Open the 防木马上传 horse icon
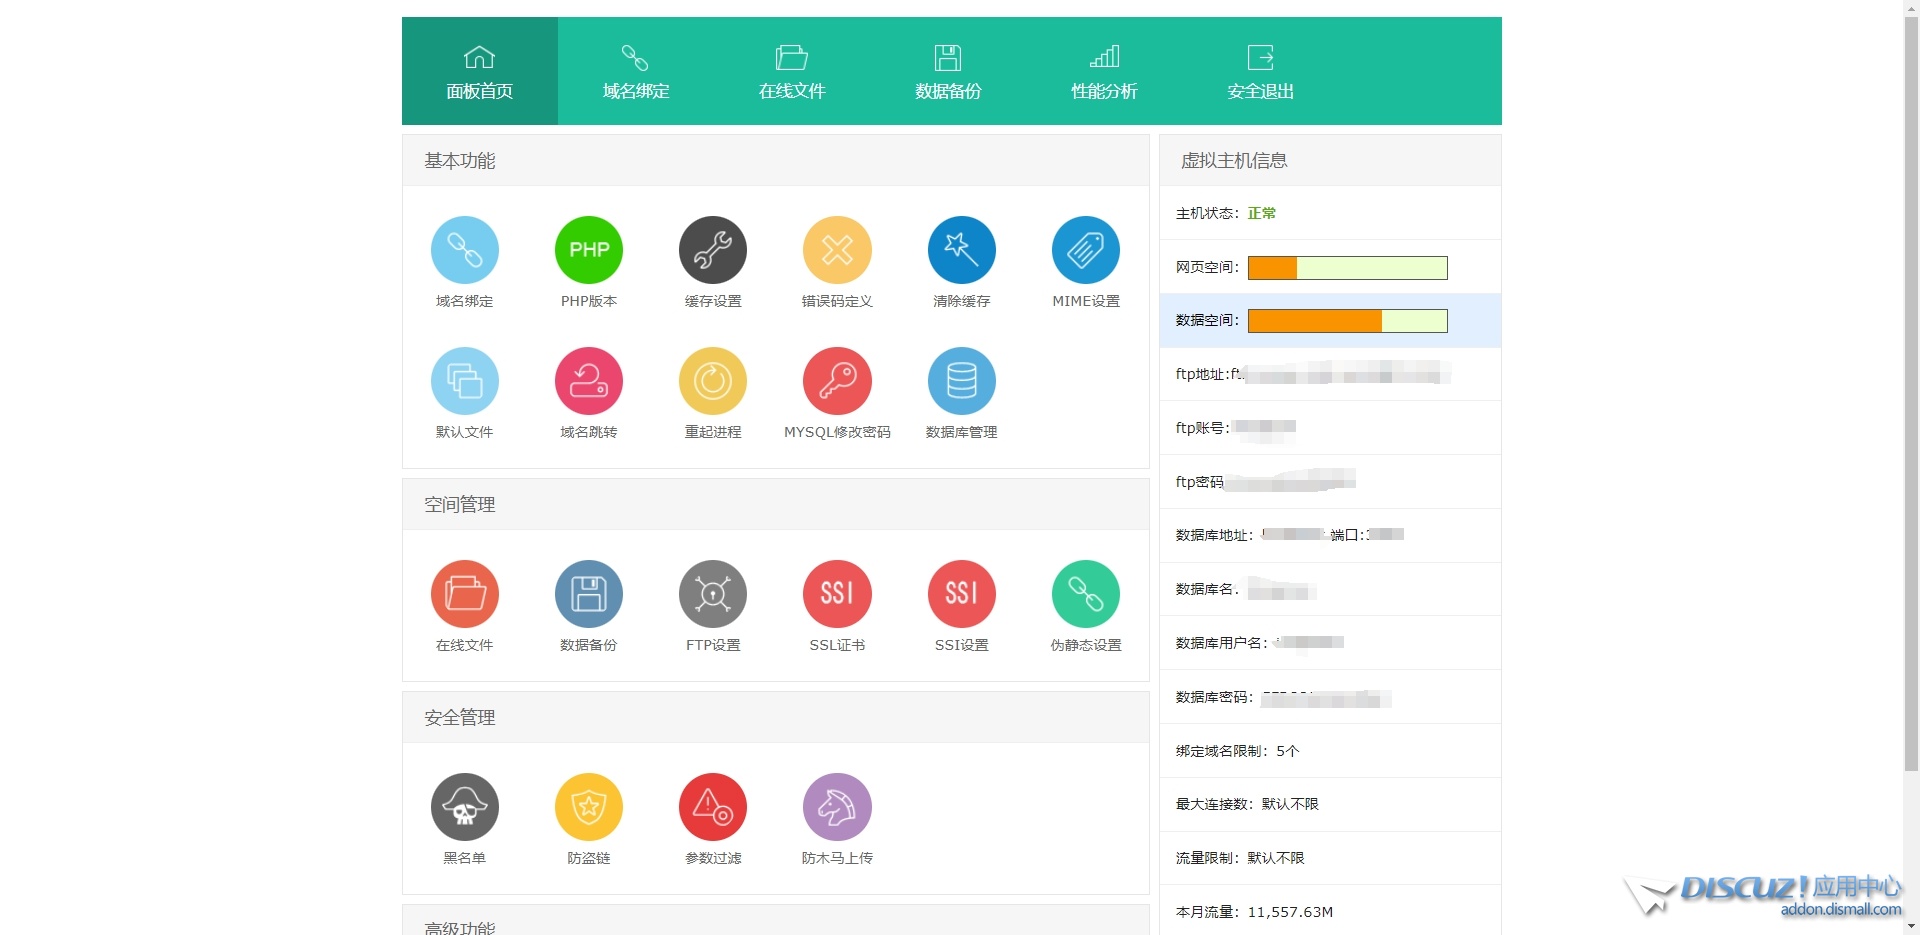The height and width of the screenshot is (935, 1920). coord(837,807)
